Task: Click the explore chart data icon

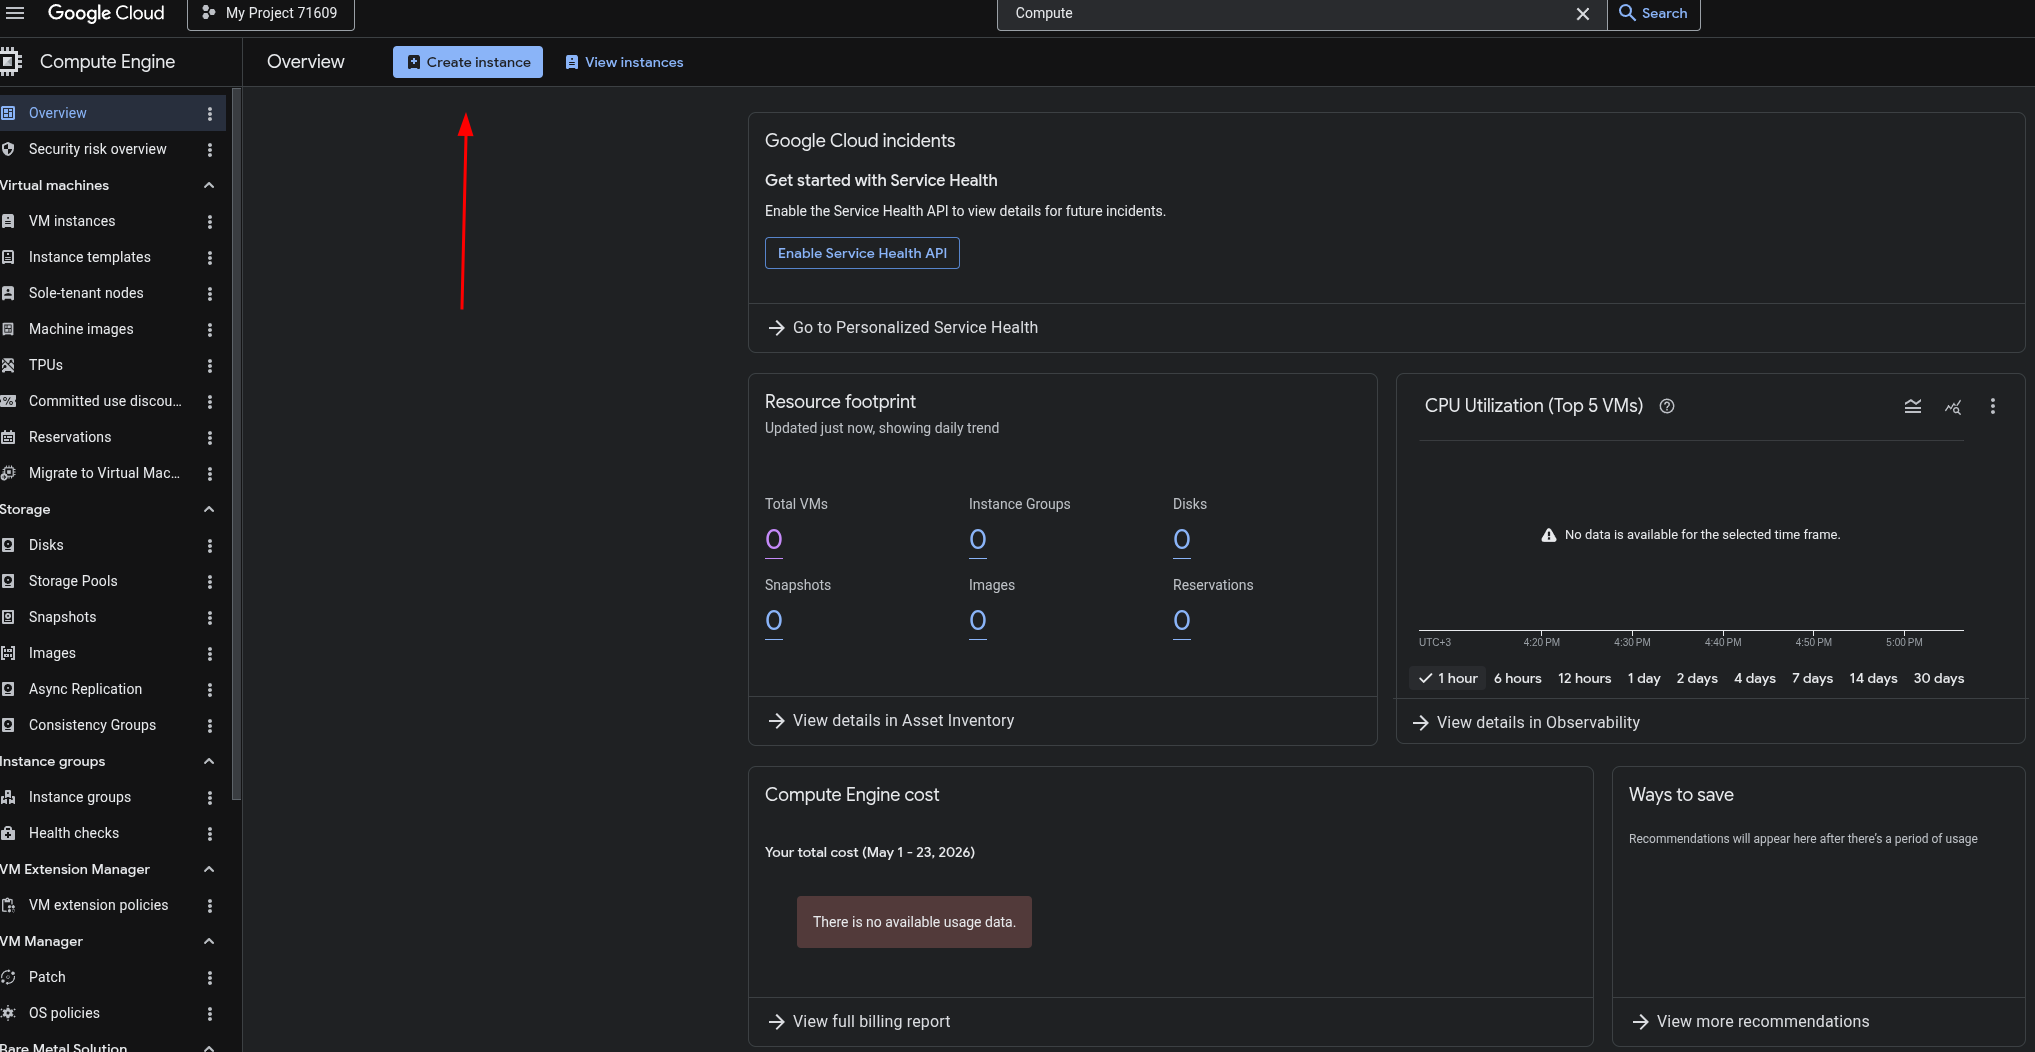Action: point(1953,406)
